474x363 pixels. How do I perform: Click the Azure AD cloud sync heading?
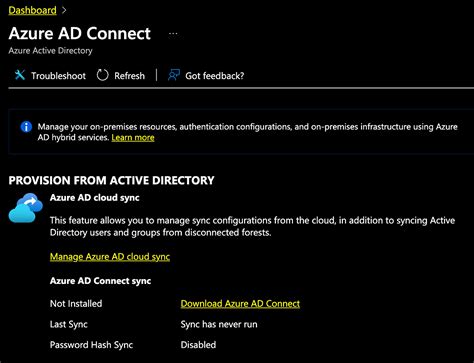(95, 198)
